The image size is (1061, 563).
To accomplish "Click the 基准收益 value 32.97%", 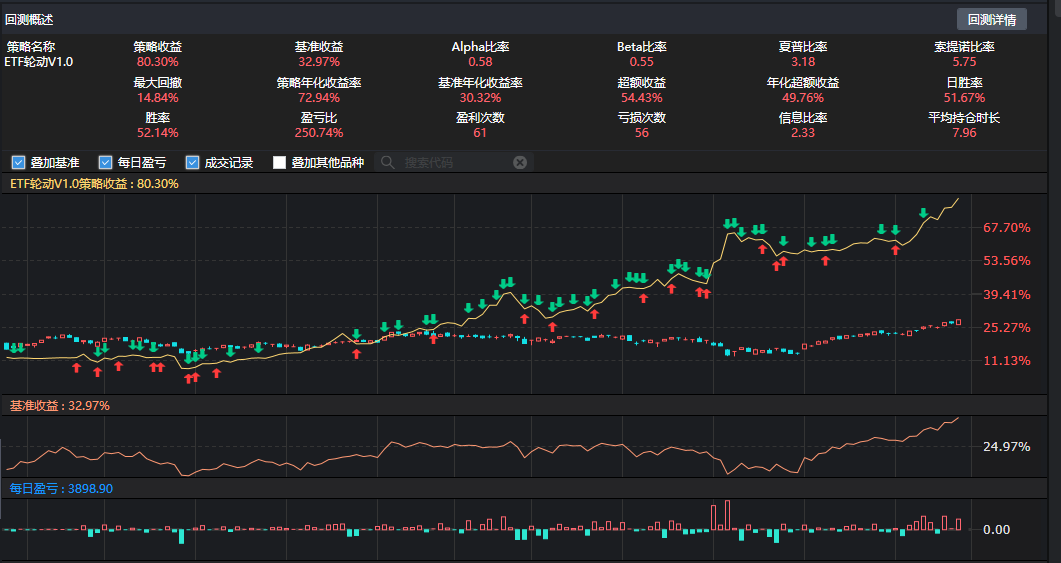I will click(319, 62).
